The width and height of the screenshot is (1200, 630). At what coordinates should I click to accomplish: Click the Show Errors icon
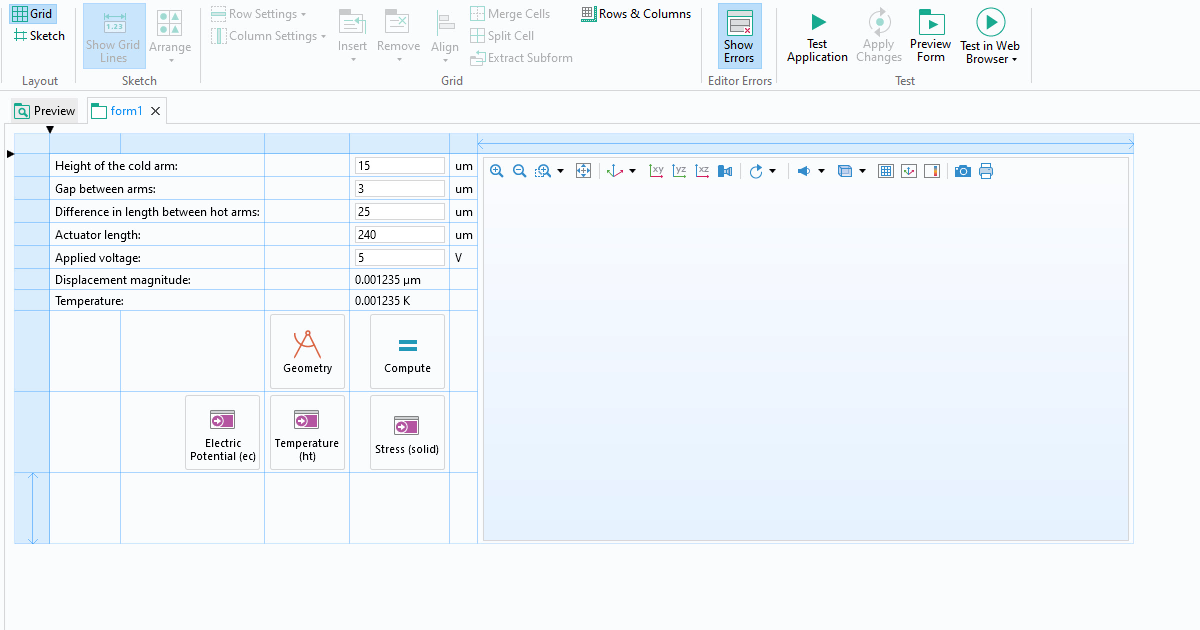coord(739,36)
